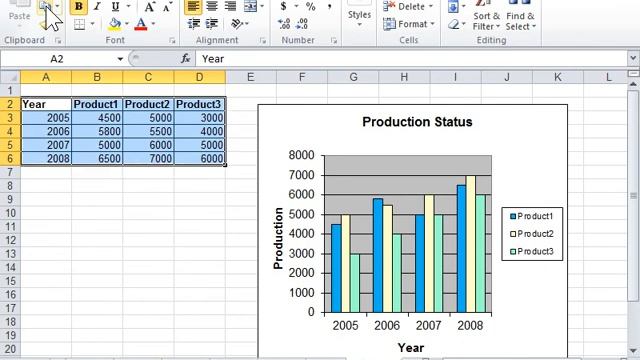
Task: Select column H header
Action: point(404,77)
